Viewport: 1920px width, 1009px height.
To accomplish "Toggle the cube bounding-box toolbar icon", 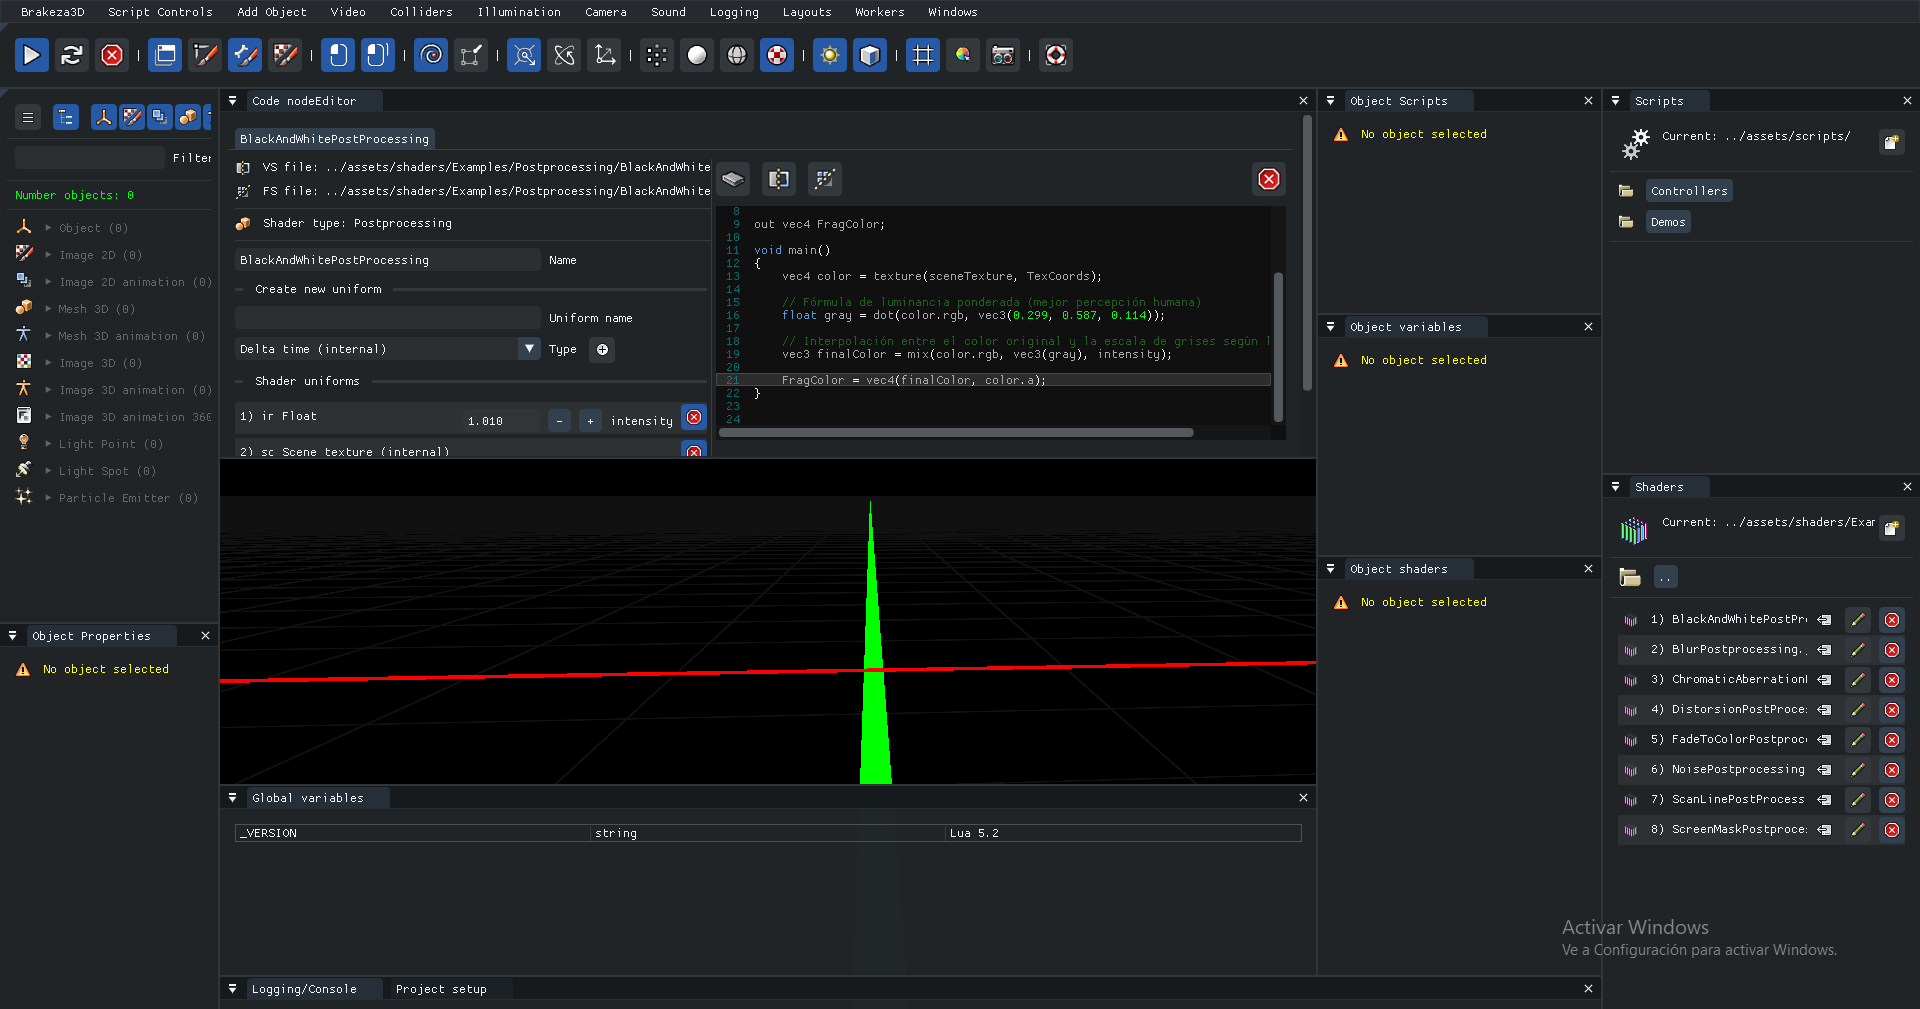I will (869, 55).
